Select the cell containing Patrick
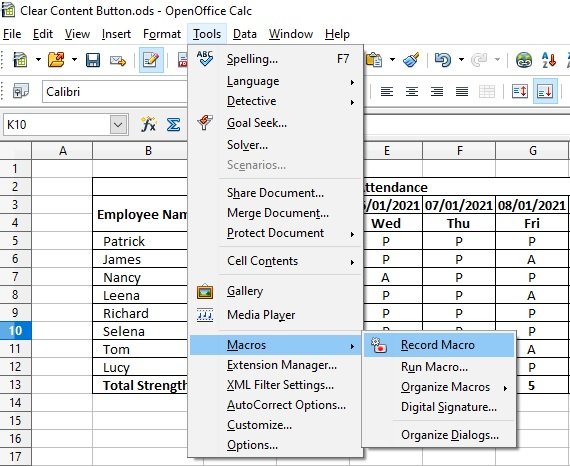 [140, 241]
